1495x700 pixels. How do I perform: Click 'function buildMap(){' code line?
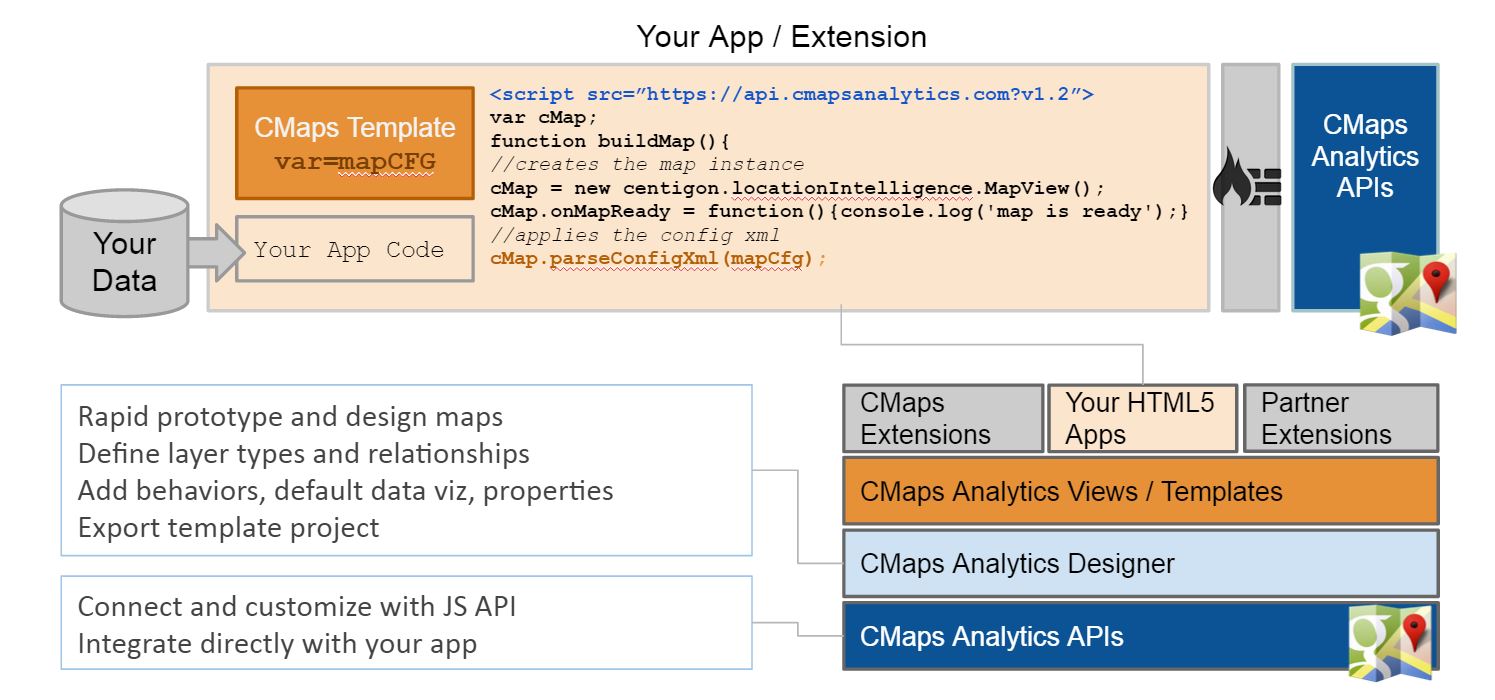click(x=610, y=141)
